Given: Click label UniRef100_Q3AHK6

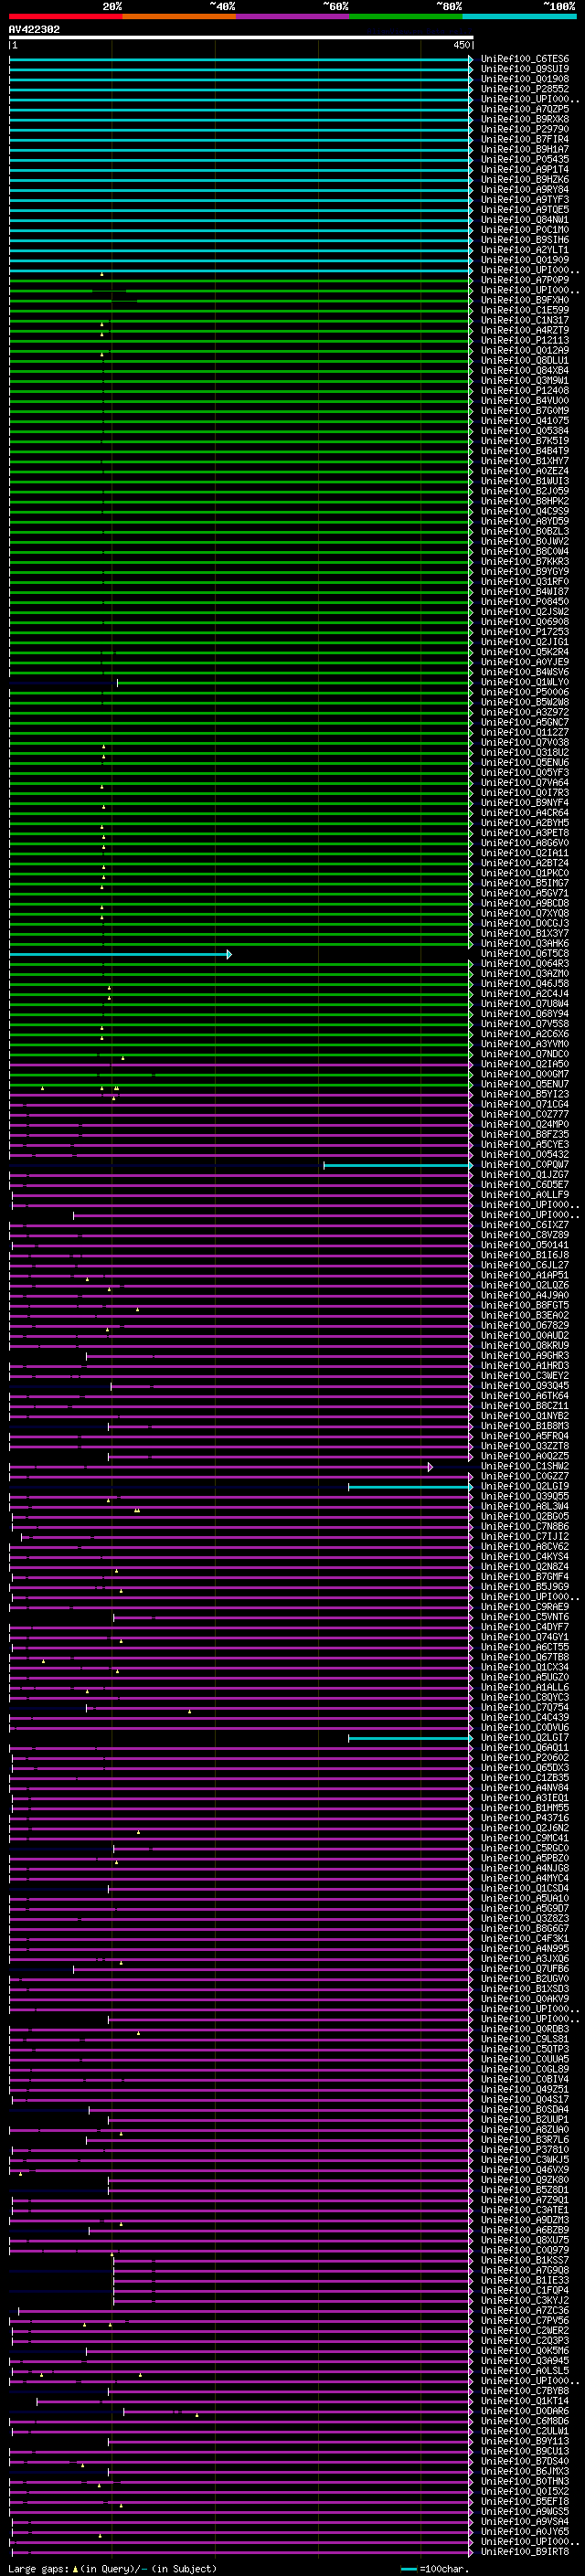Looking at the screenshot, I should 525,944.
